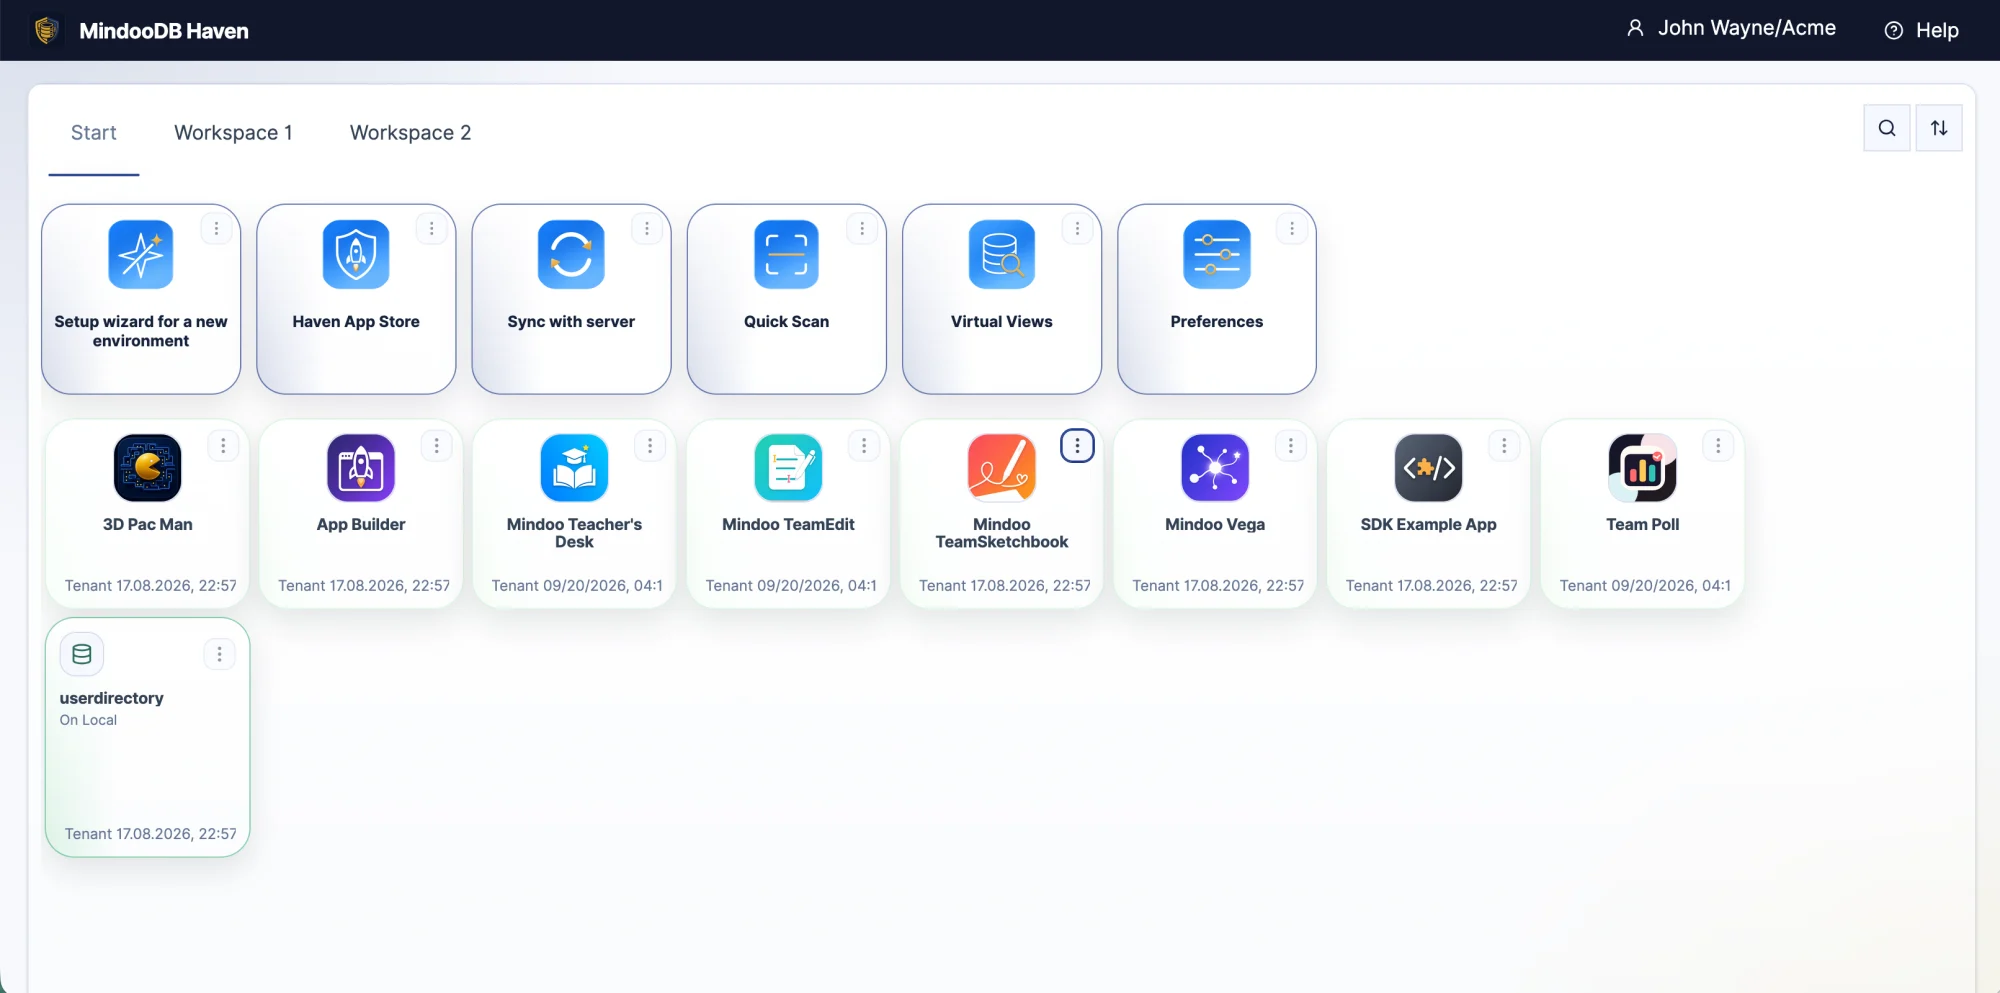The image size is (2000, 993).
Task: Click the Mindoo Vega label
Action: coord(1215,524)
